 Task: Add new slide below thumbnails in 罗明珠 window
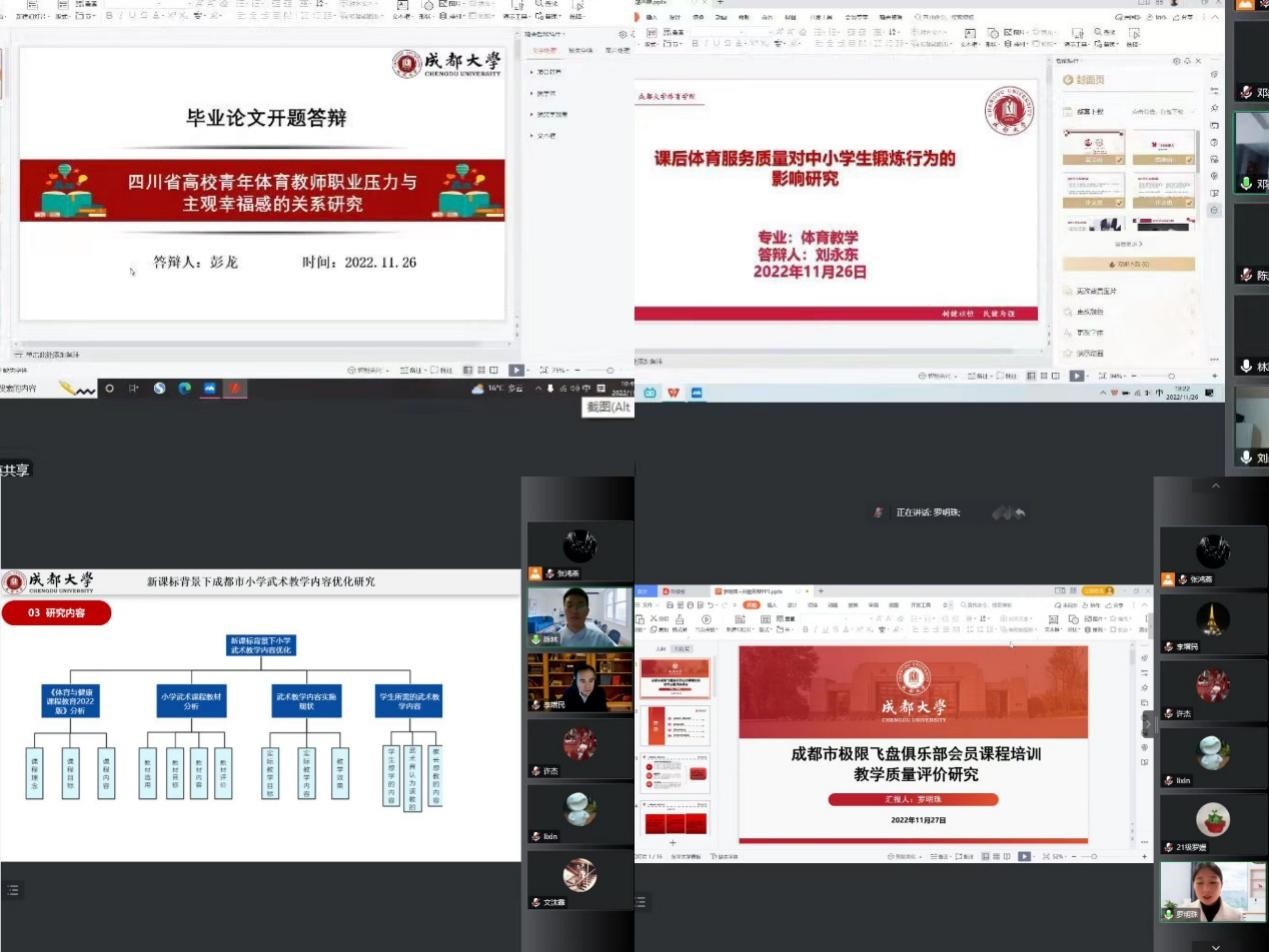[672, 843]
